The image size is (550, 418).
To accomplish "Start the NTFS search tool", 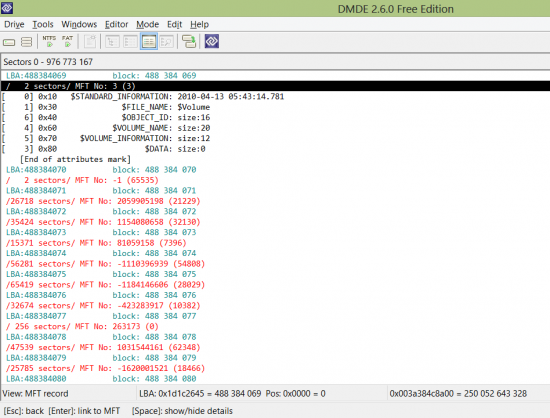I will [x=49, y=41].
